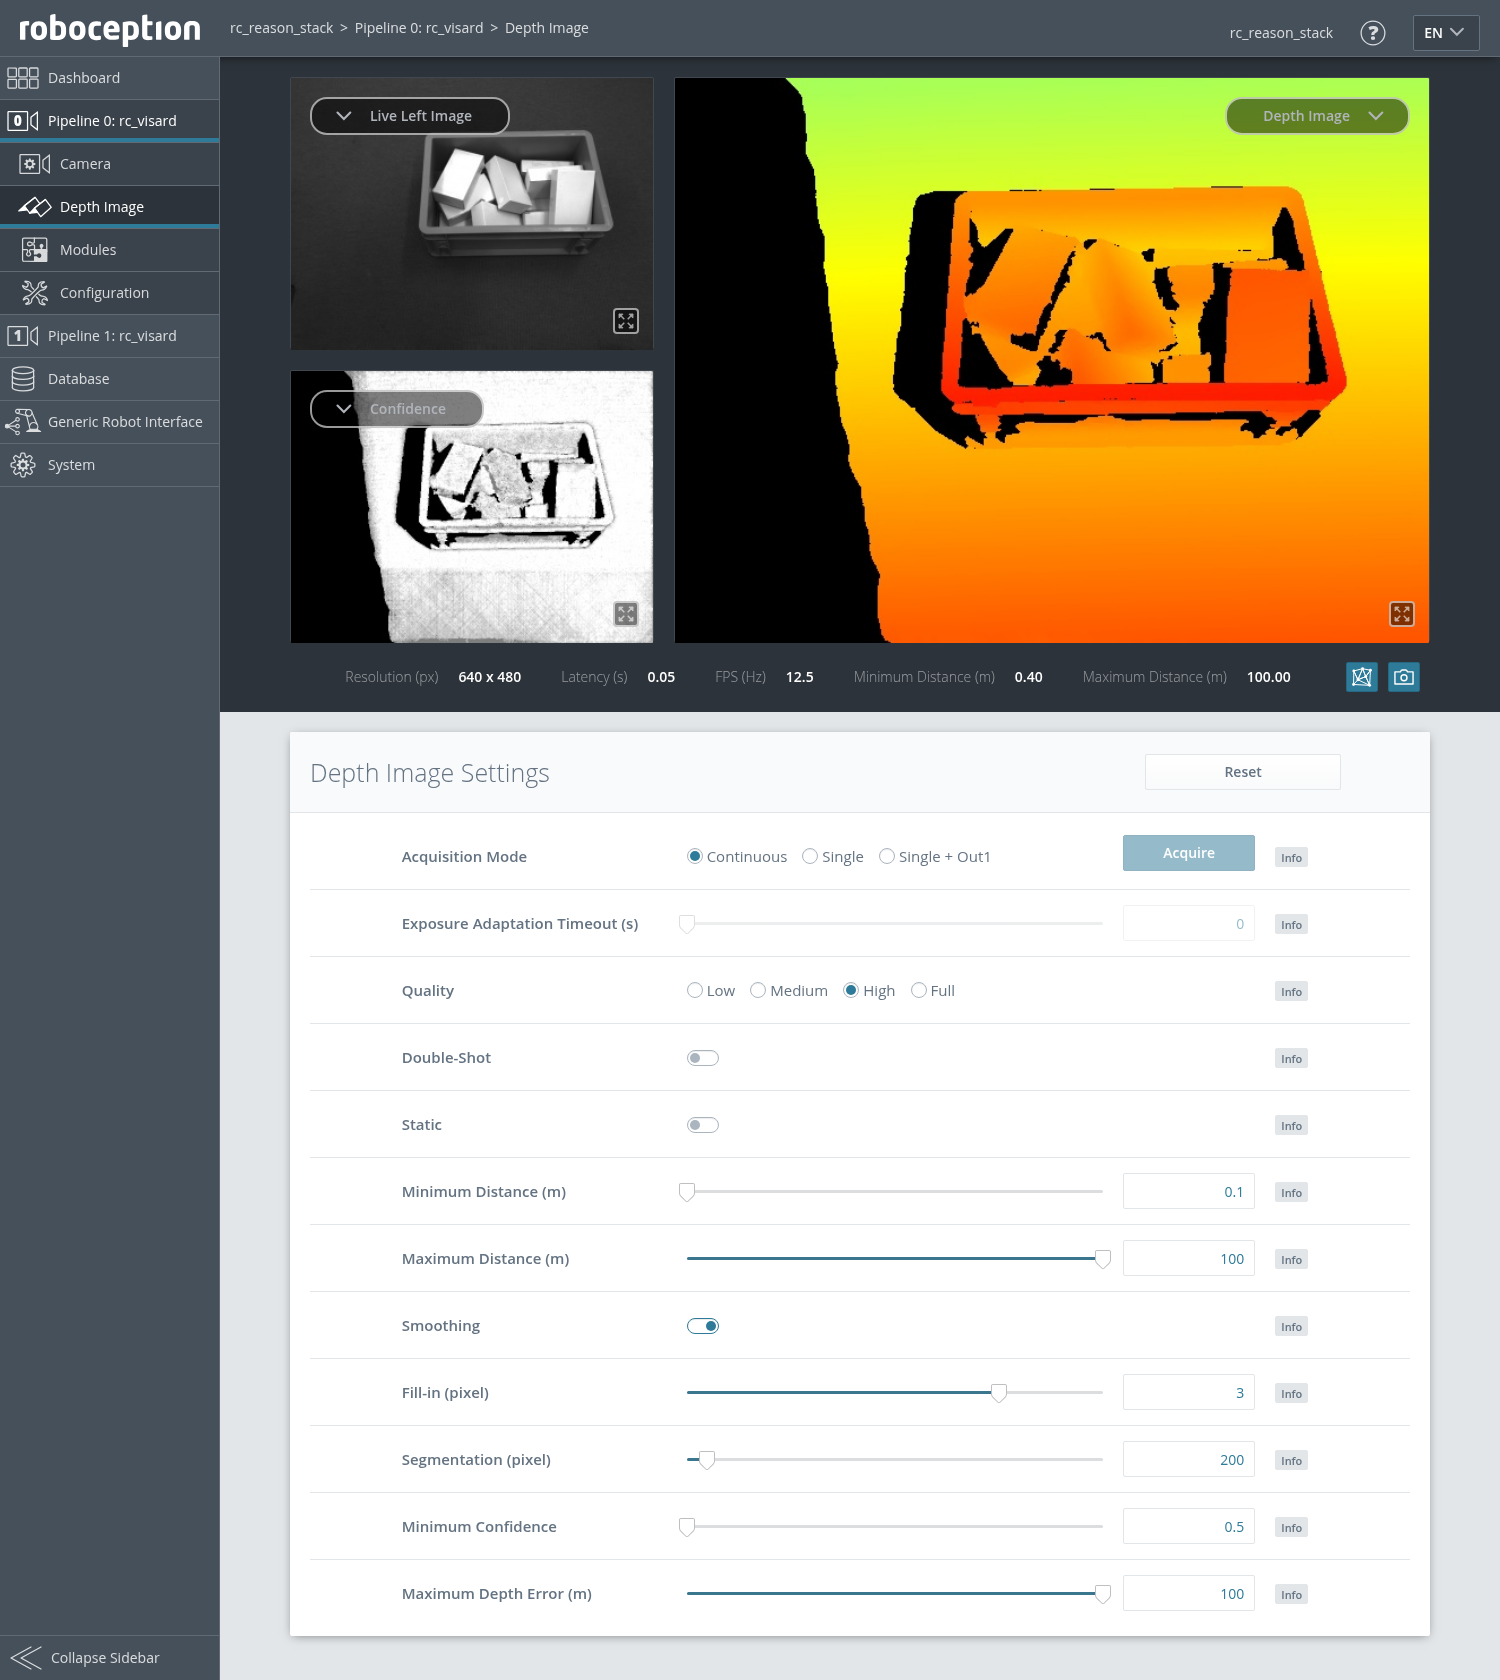1500x1680 pixels.
Task: Click the camera snapshot icon
Action: pyautogui.click(x=1403, y=677)
